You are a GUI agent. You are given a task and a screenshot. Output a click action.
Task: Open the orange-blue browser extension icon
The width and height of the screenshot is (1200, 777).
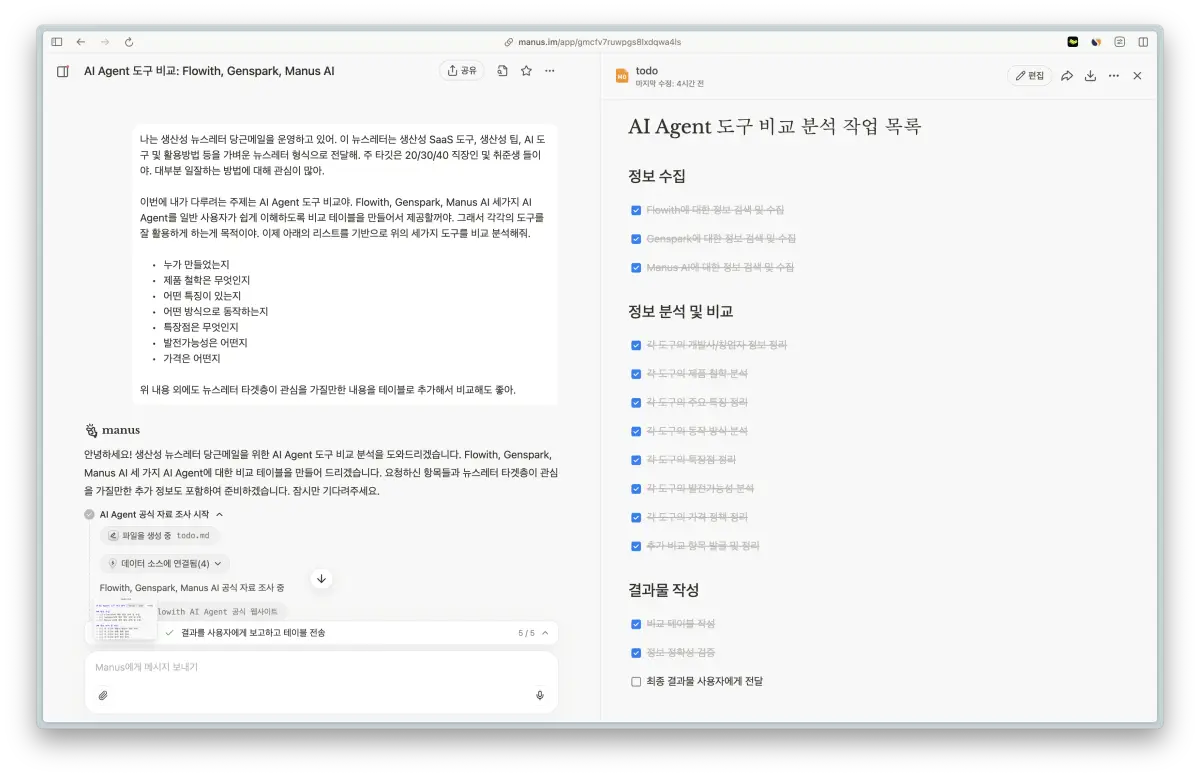[x=1096, y=42]
